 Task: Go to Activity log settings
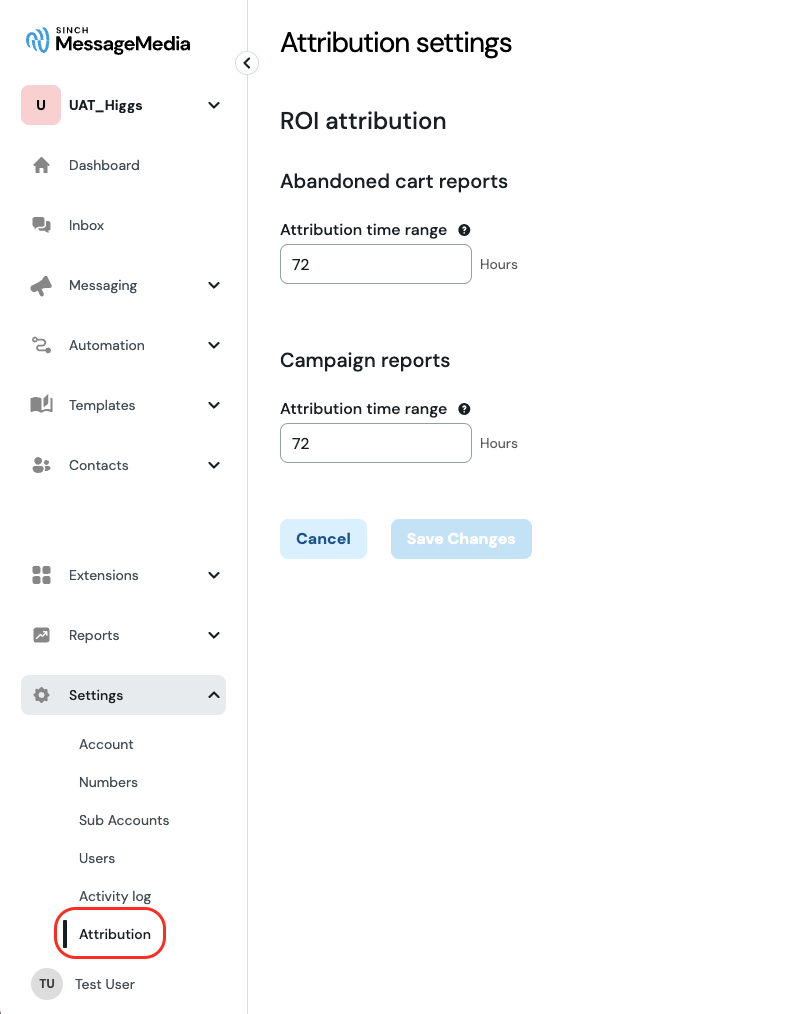115,896
